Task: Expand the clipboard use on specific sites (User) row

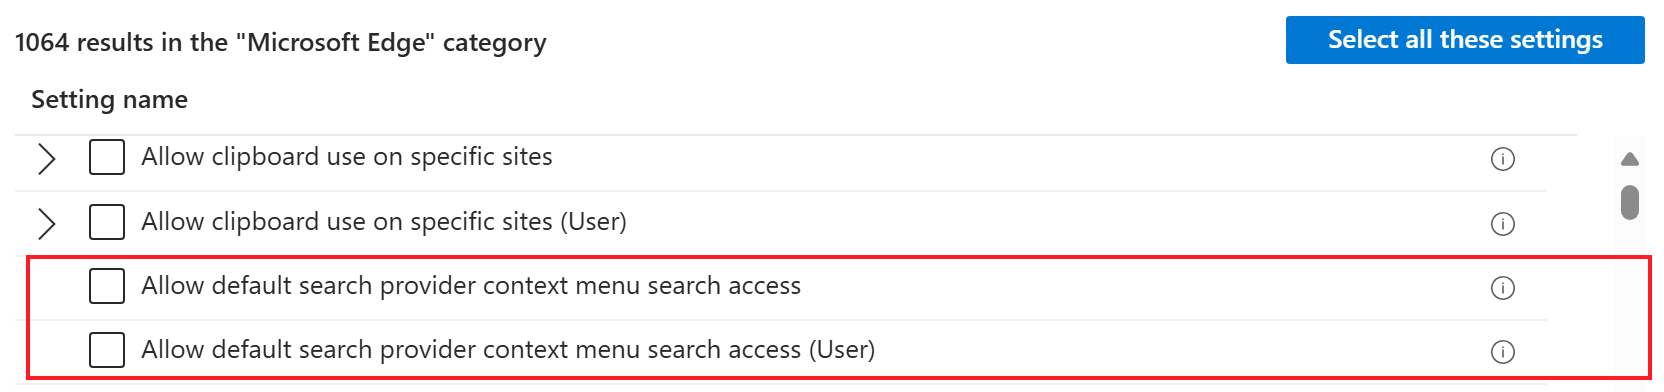Action: tap(46, 223)
